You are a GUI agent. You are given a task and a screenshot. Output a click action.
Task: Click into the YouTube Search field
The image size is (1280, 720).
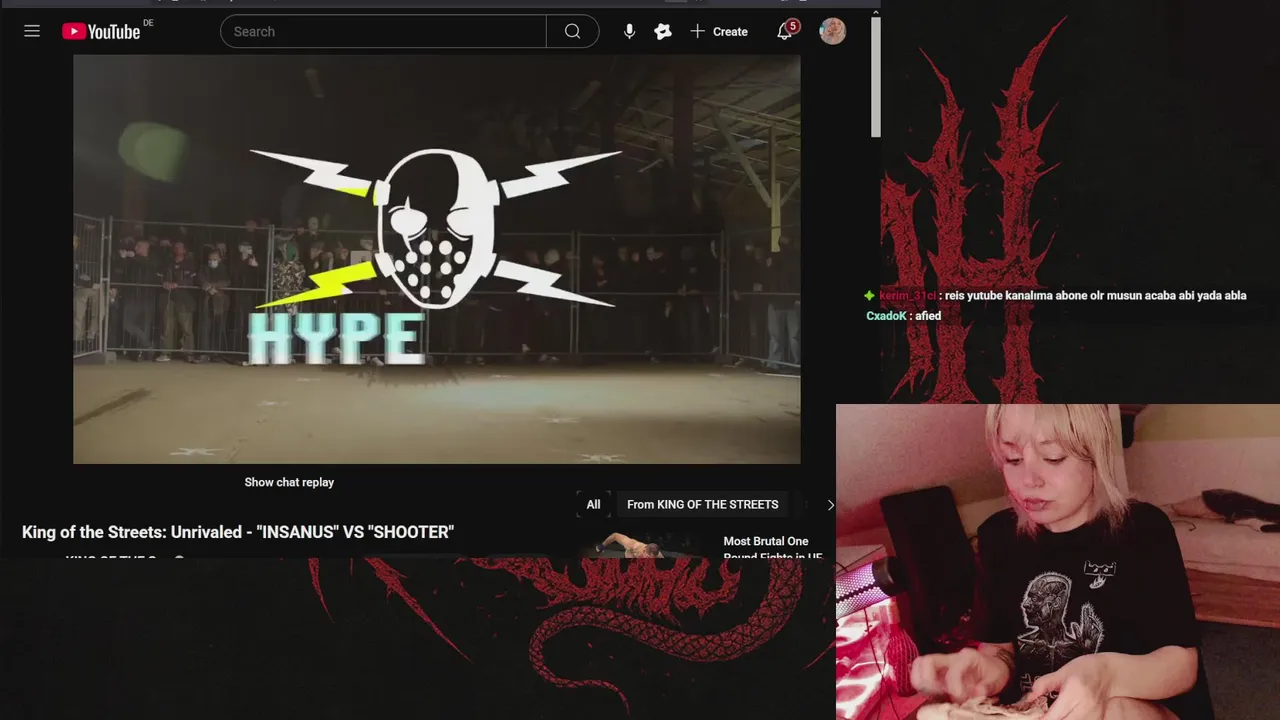[x=383, y=32]
